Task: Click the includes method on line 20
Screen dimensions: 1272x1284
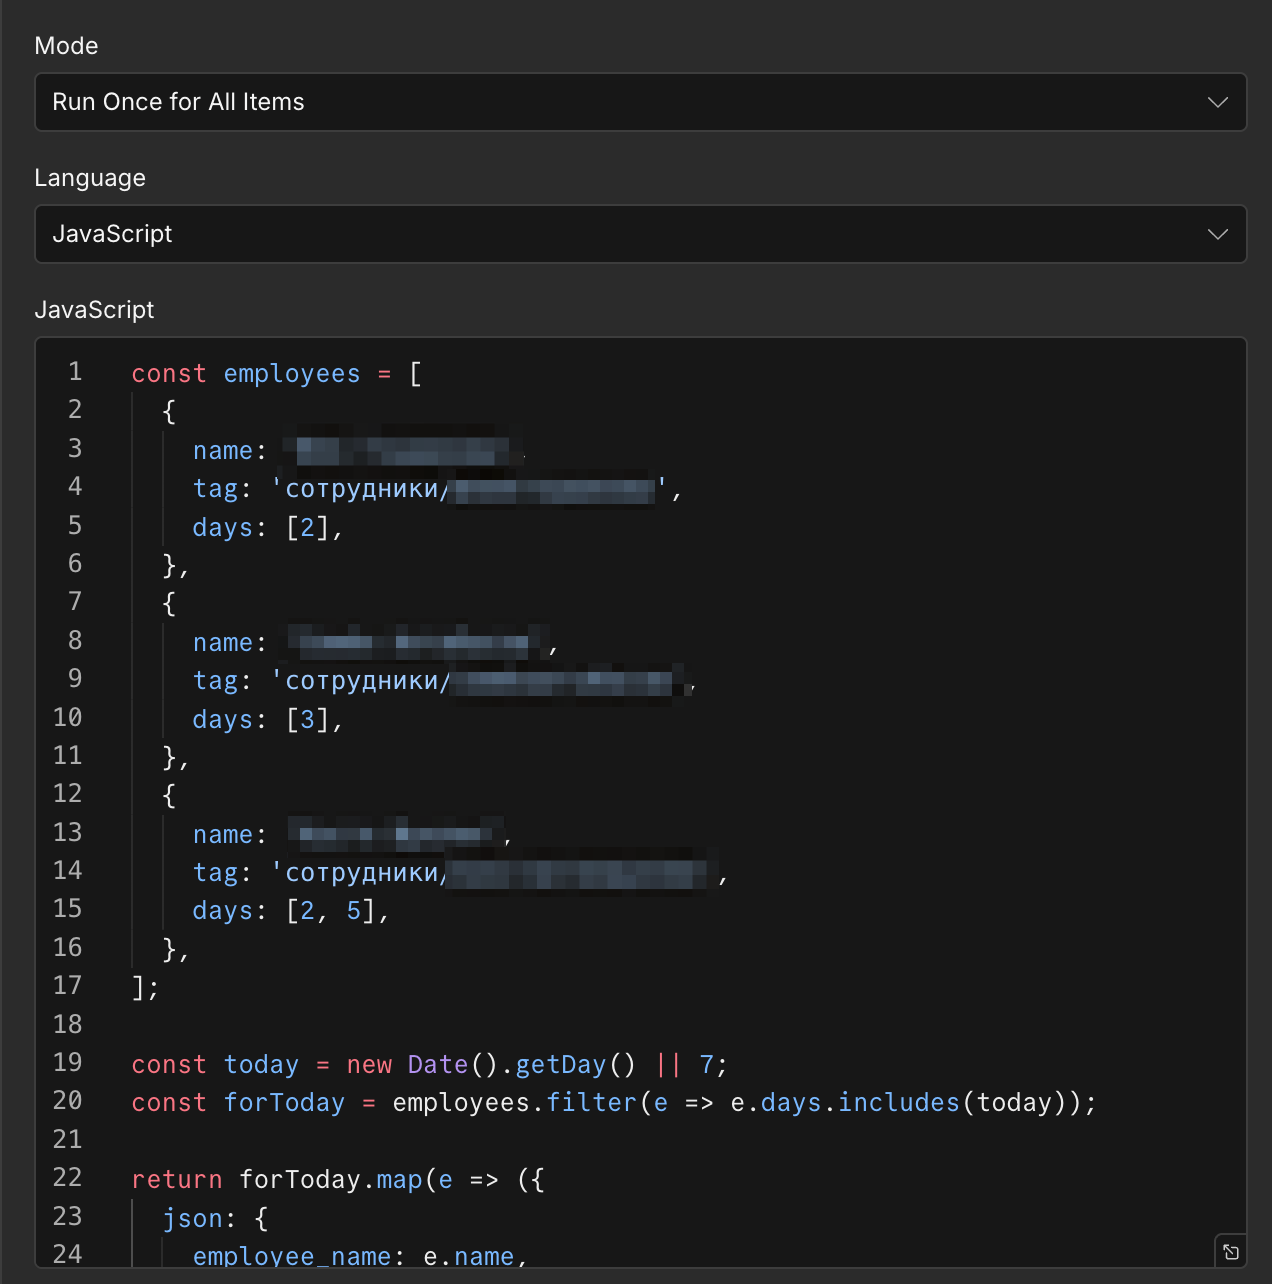Action: (x=898, y=1103)
